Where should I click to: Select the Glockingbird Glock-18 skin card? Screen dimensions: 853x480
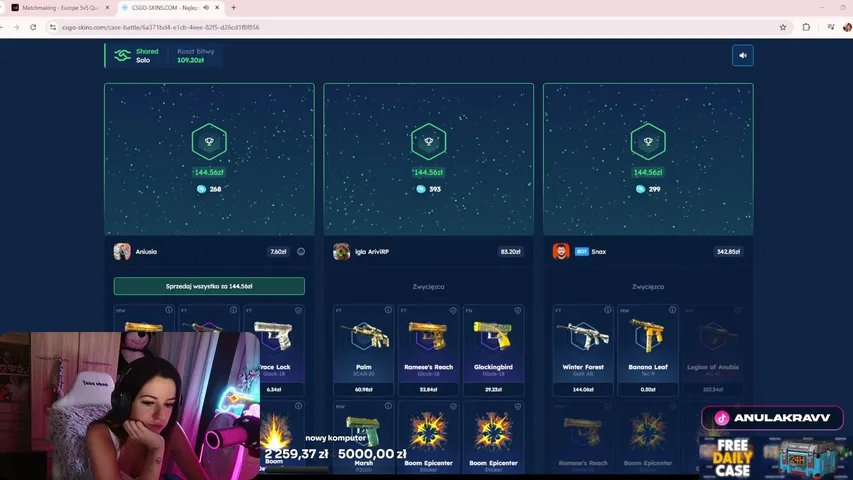493,350
